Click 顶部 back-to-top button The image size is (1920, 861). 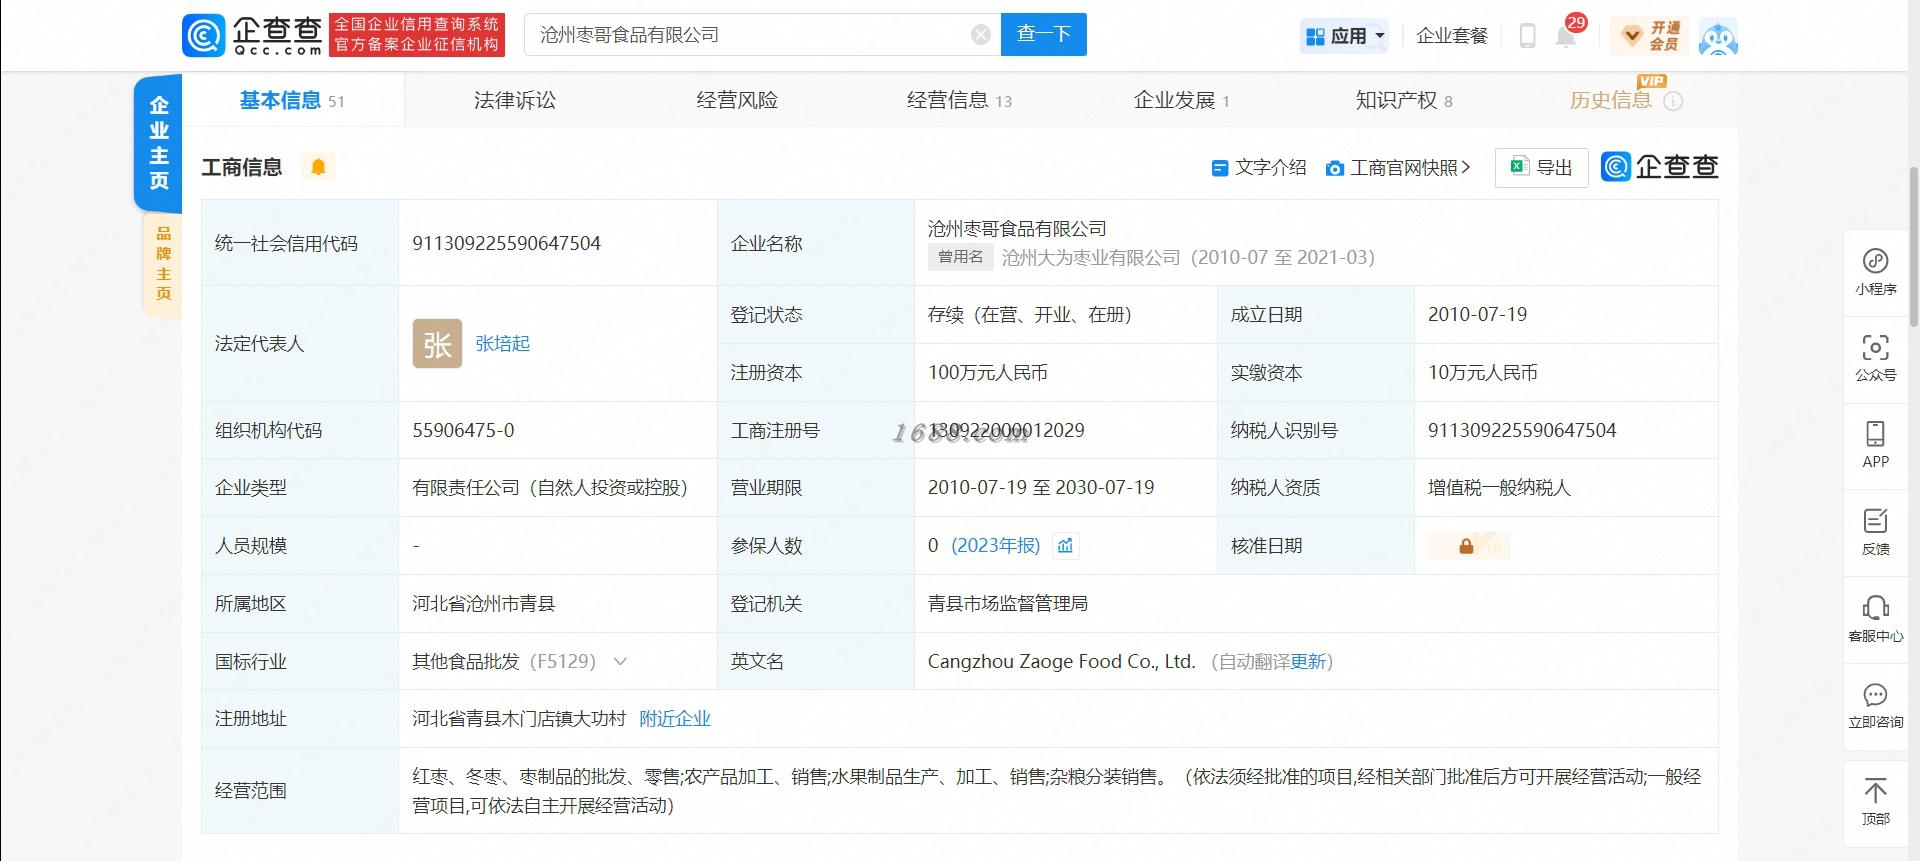(1875, 803)
